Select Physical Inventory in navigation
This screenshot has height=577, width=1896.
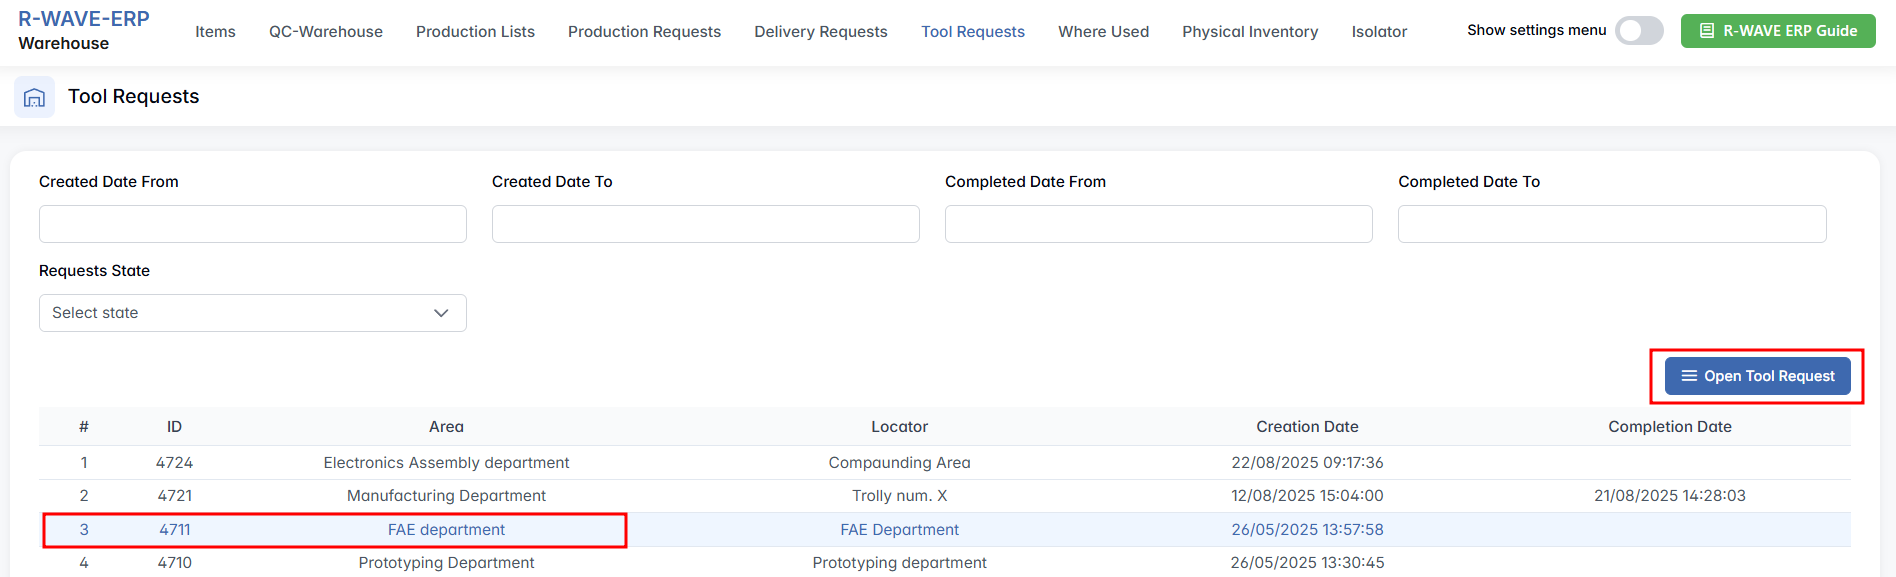click(x=1250, y=32)
